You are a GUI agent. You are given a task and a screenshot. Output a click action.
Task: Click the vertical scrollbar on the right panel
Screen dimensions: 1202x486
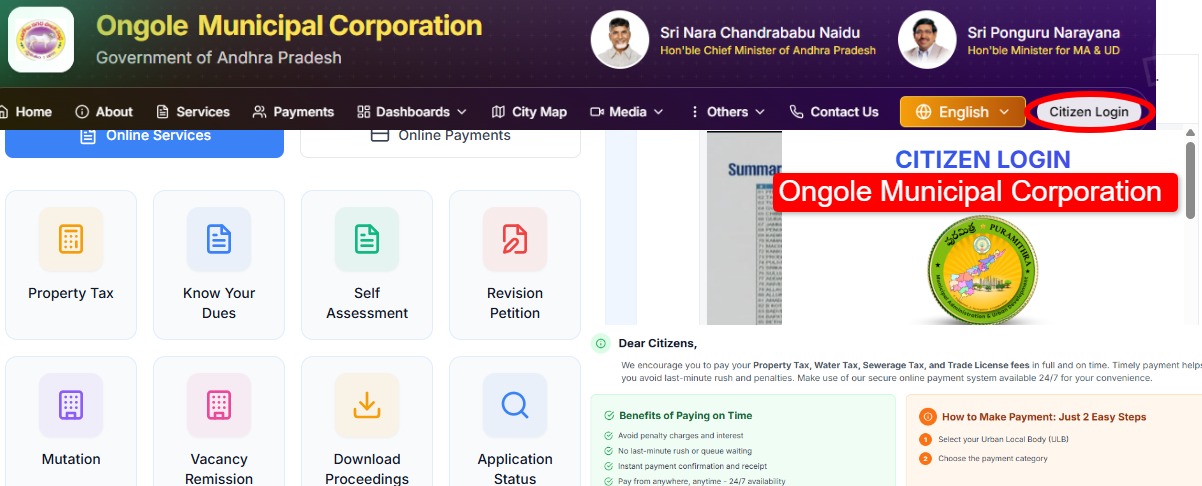[x=1190, y=180]
